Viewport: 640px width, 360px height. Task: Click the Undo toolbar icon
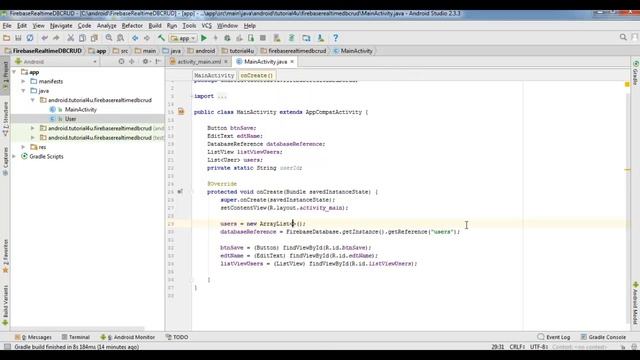[44, 38]
